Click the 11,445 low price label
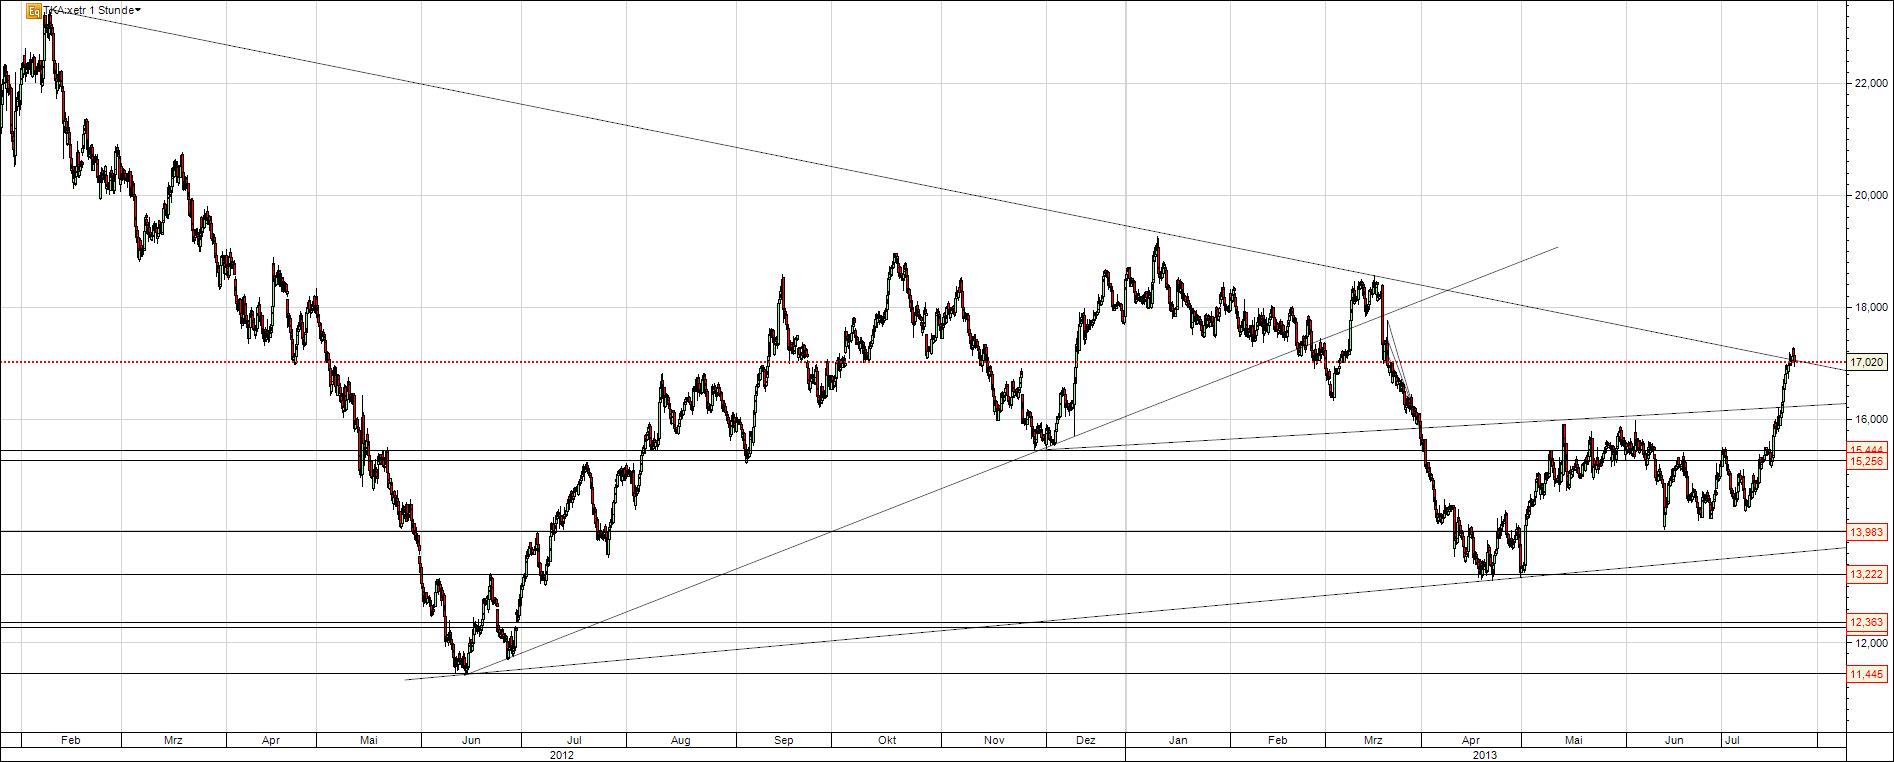The width and height of the screenshot is (1894, 762). click(1867, 675)
